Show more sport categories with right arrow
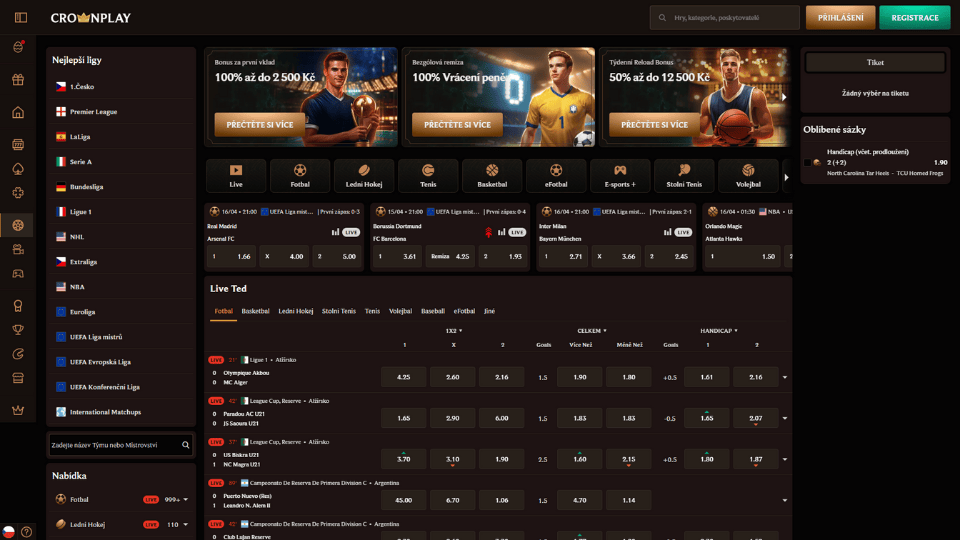This screenshot has width=960, height=540. click(x=786, y=178)
